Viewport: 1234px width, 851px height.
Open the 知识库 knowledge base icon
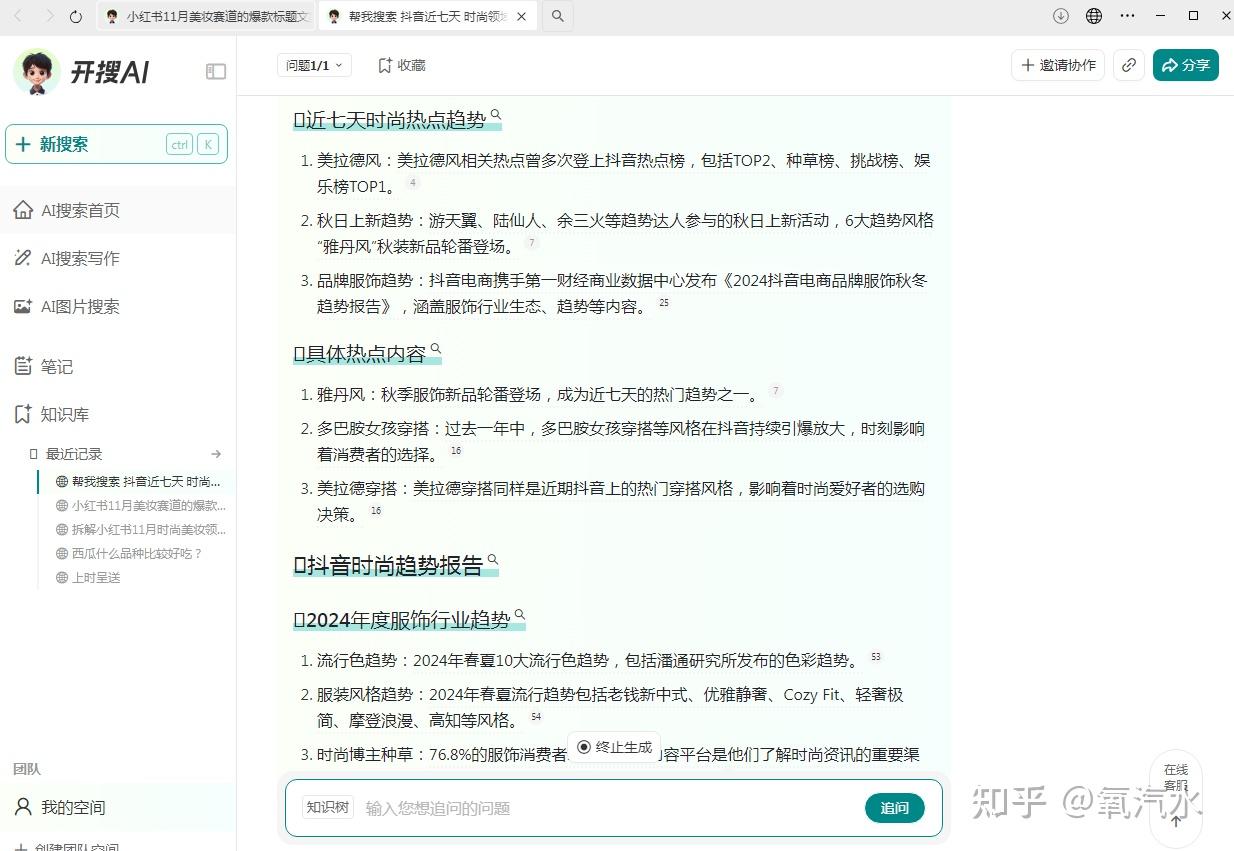click(x=22, y=414)
